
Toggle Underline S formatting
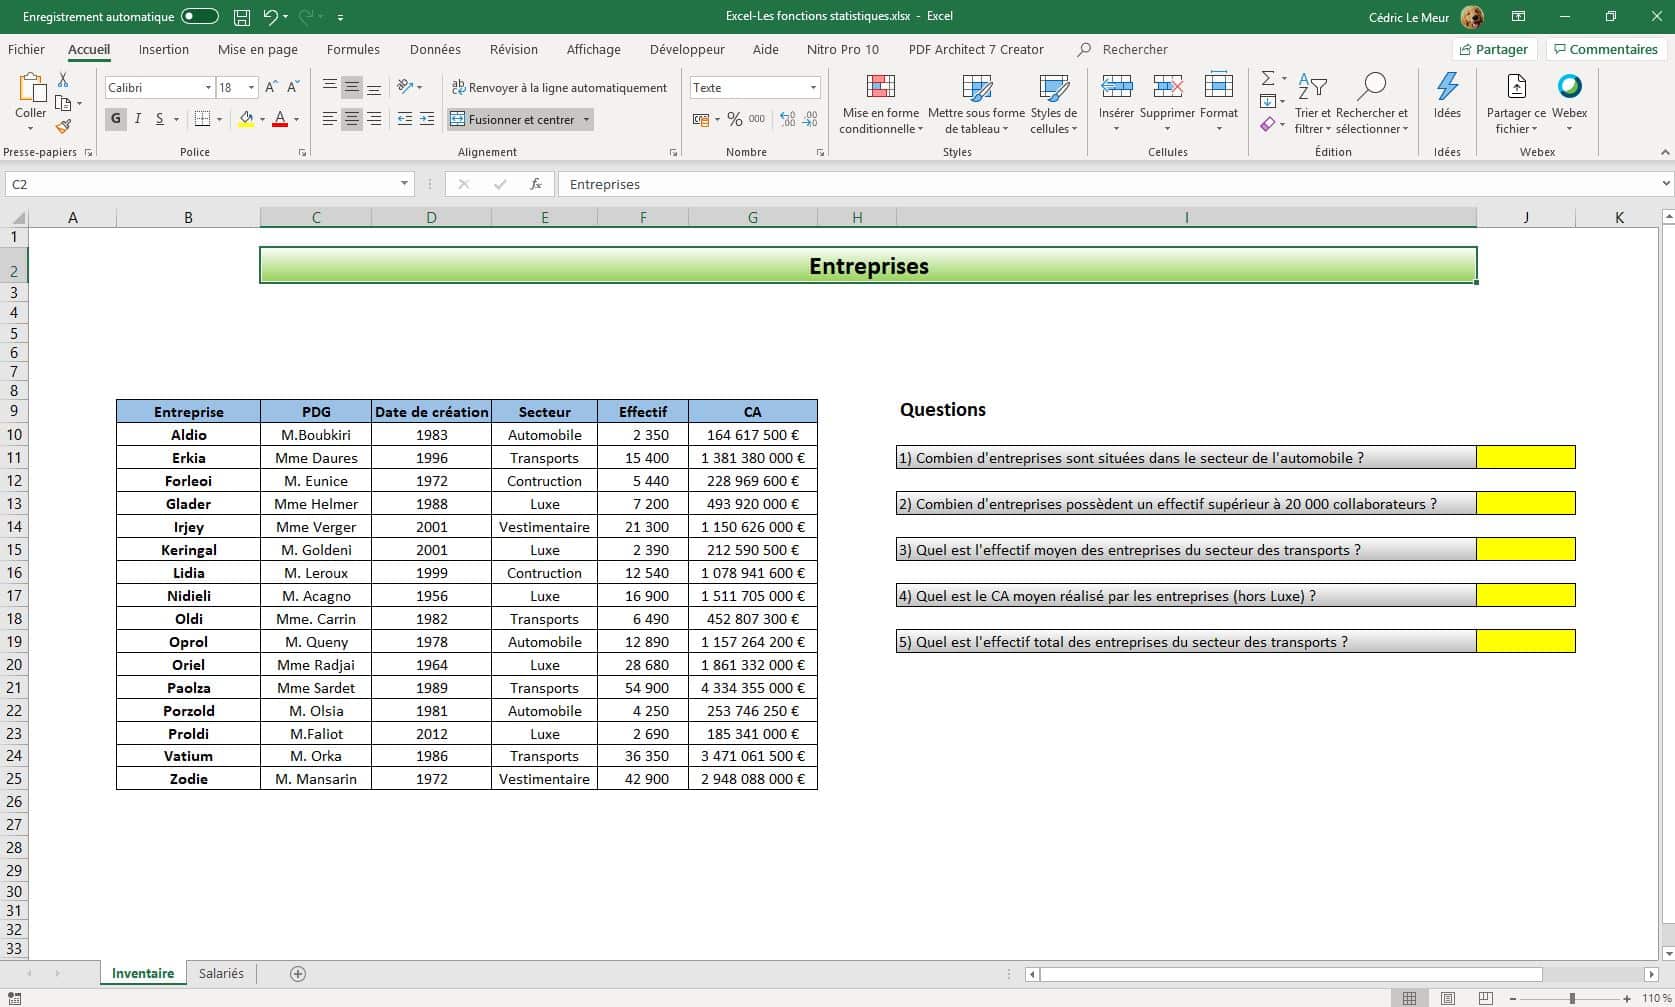159,119
